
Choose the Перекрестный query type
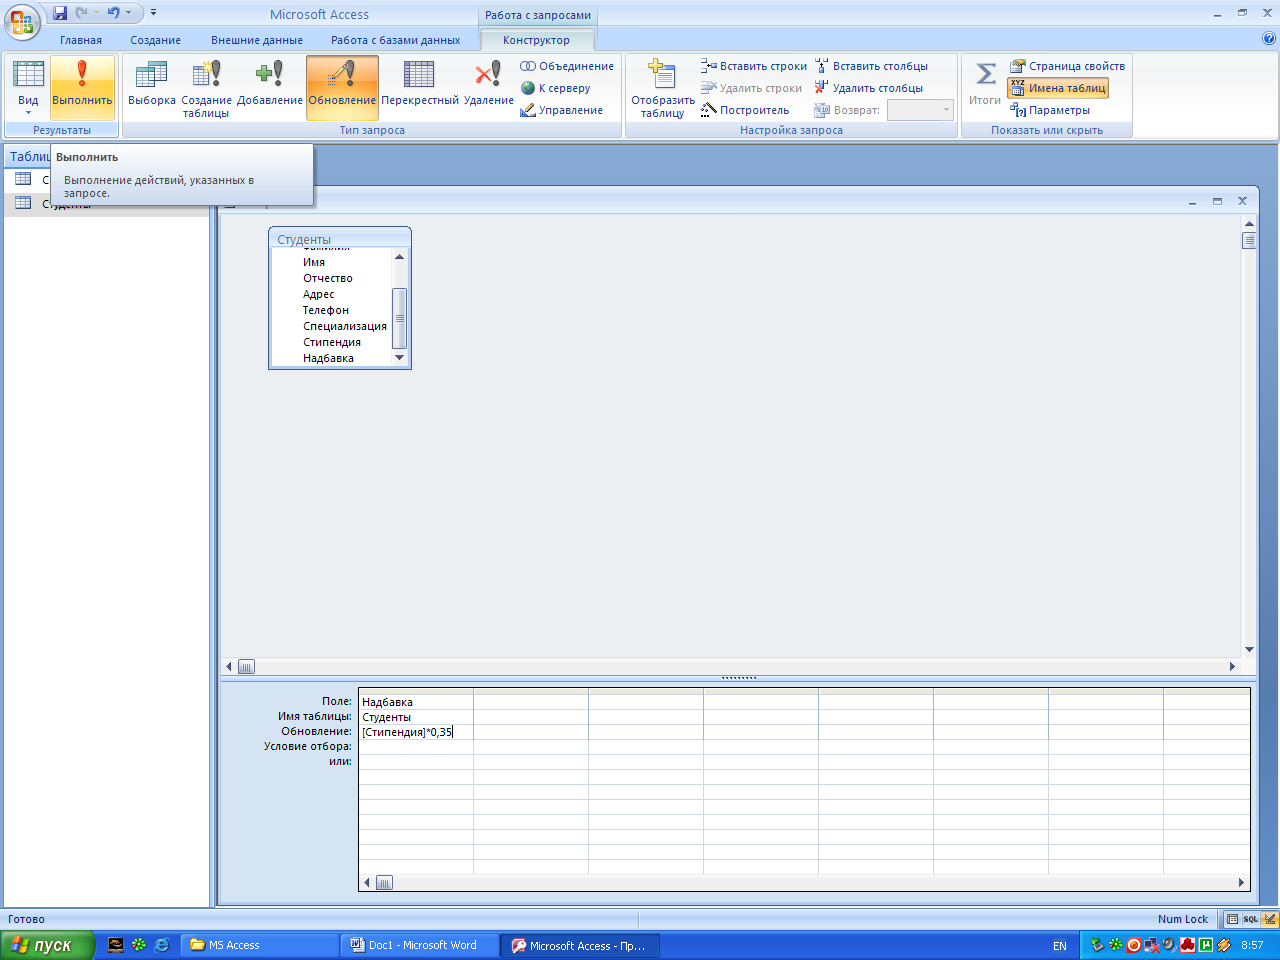tap(420, 88)
